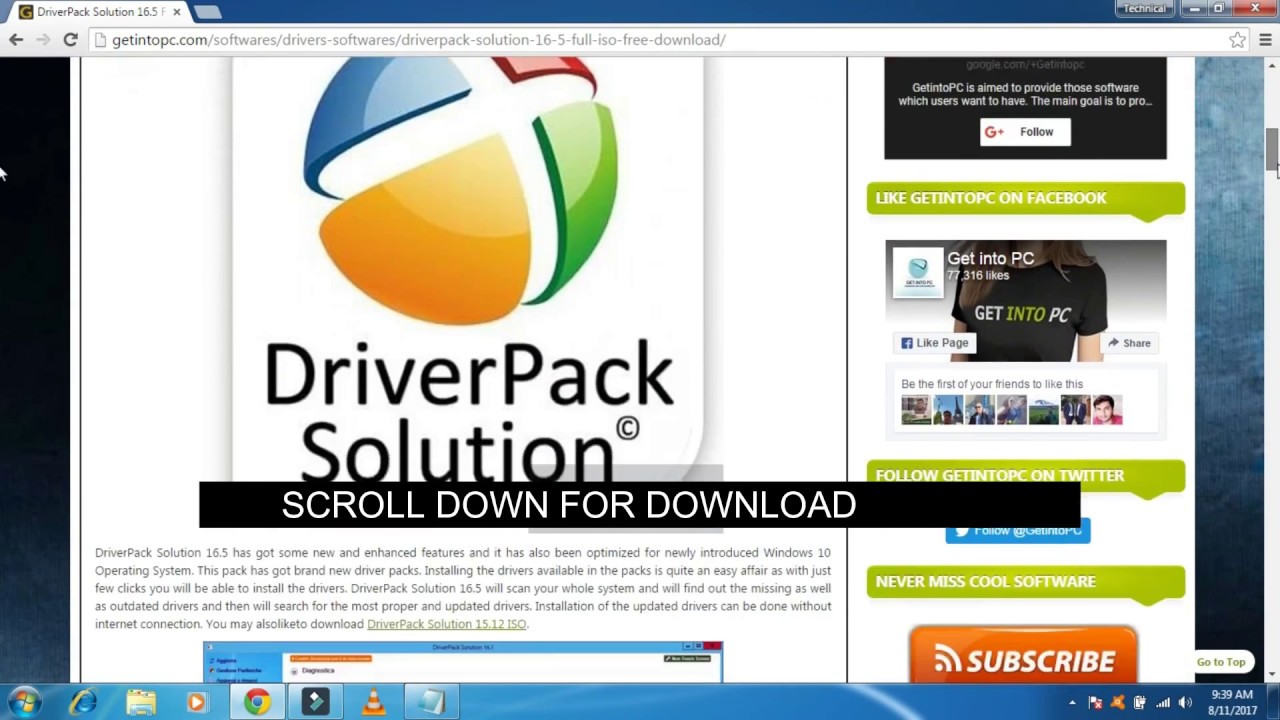
Task: Open the notepad-style app on the taskbar
Action: click(431, 702)
